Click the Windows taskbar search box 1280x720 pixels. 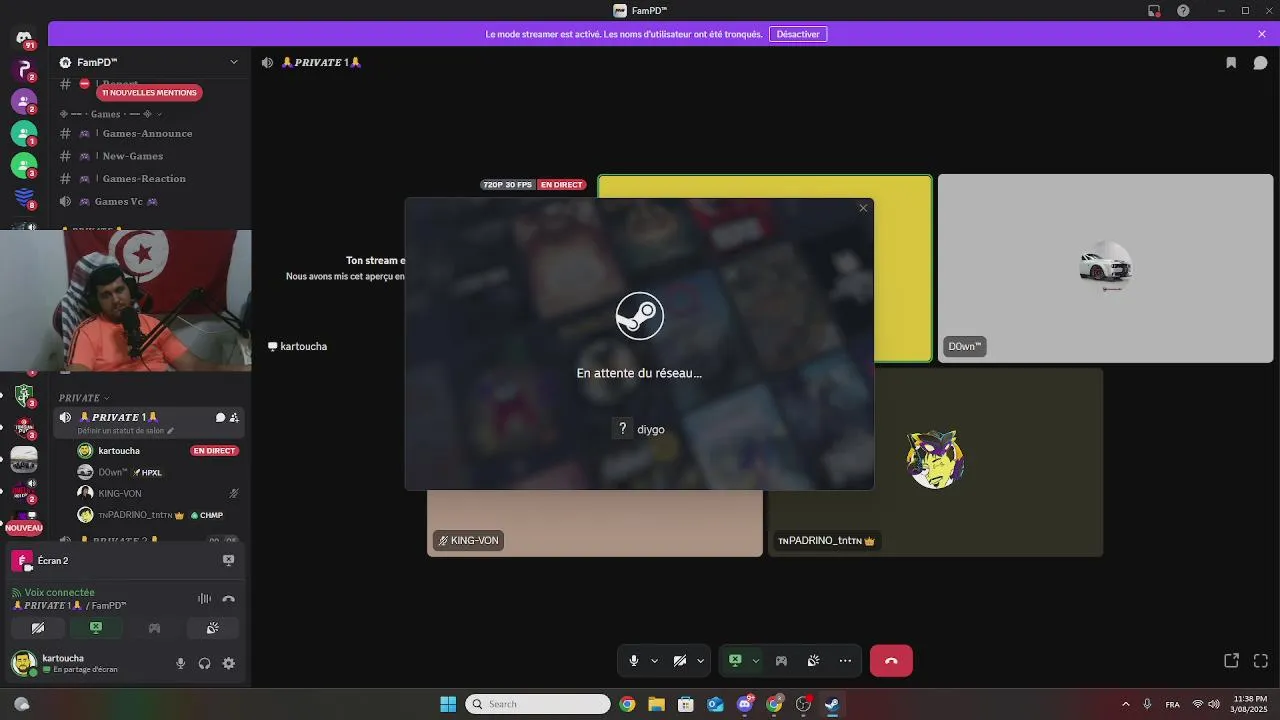[x=538, y=704]
